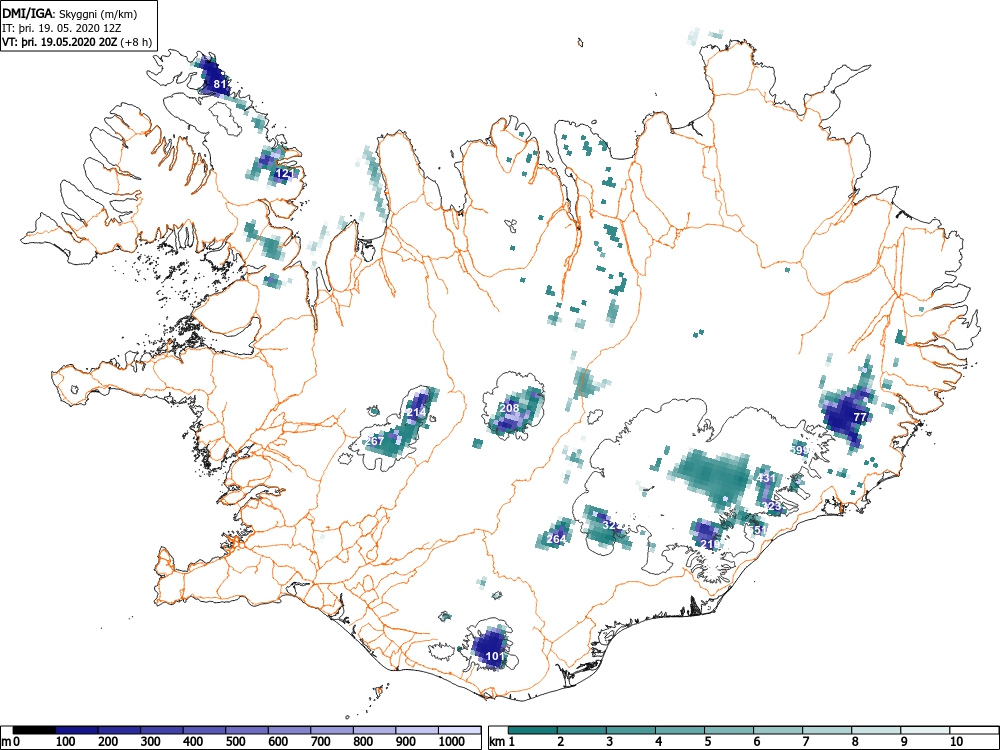1000x750 pixels.
Task: Click the 'VT: þri. 19.05.2020 20Z (+8 h)' line
Action: pos(77,42)
